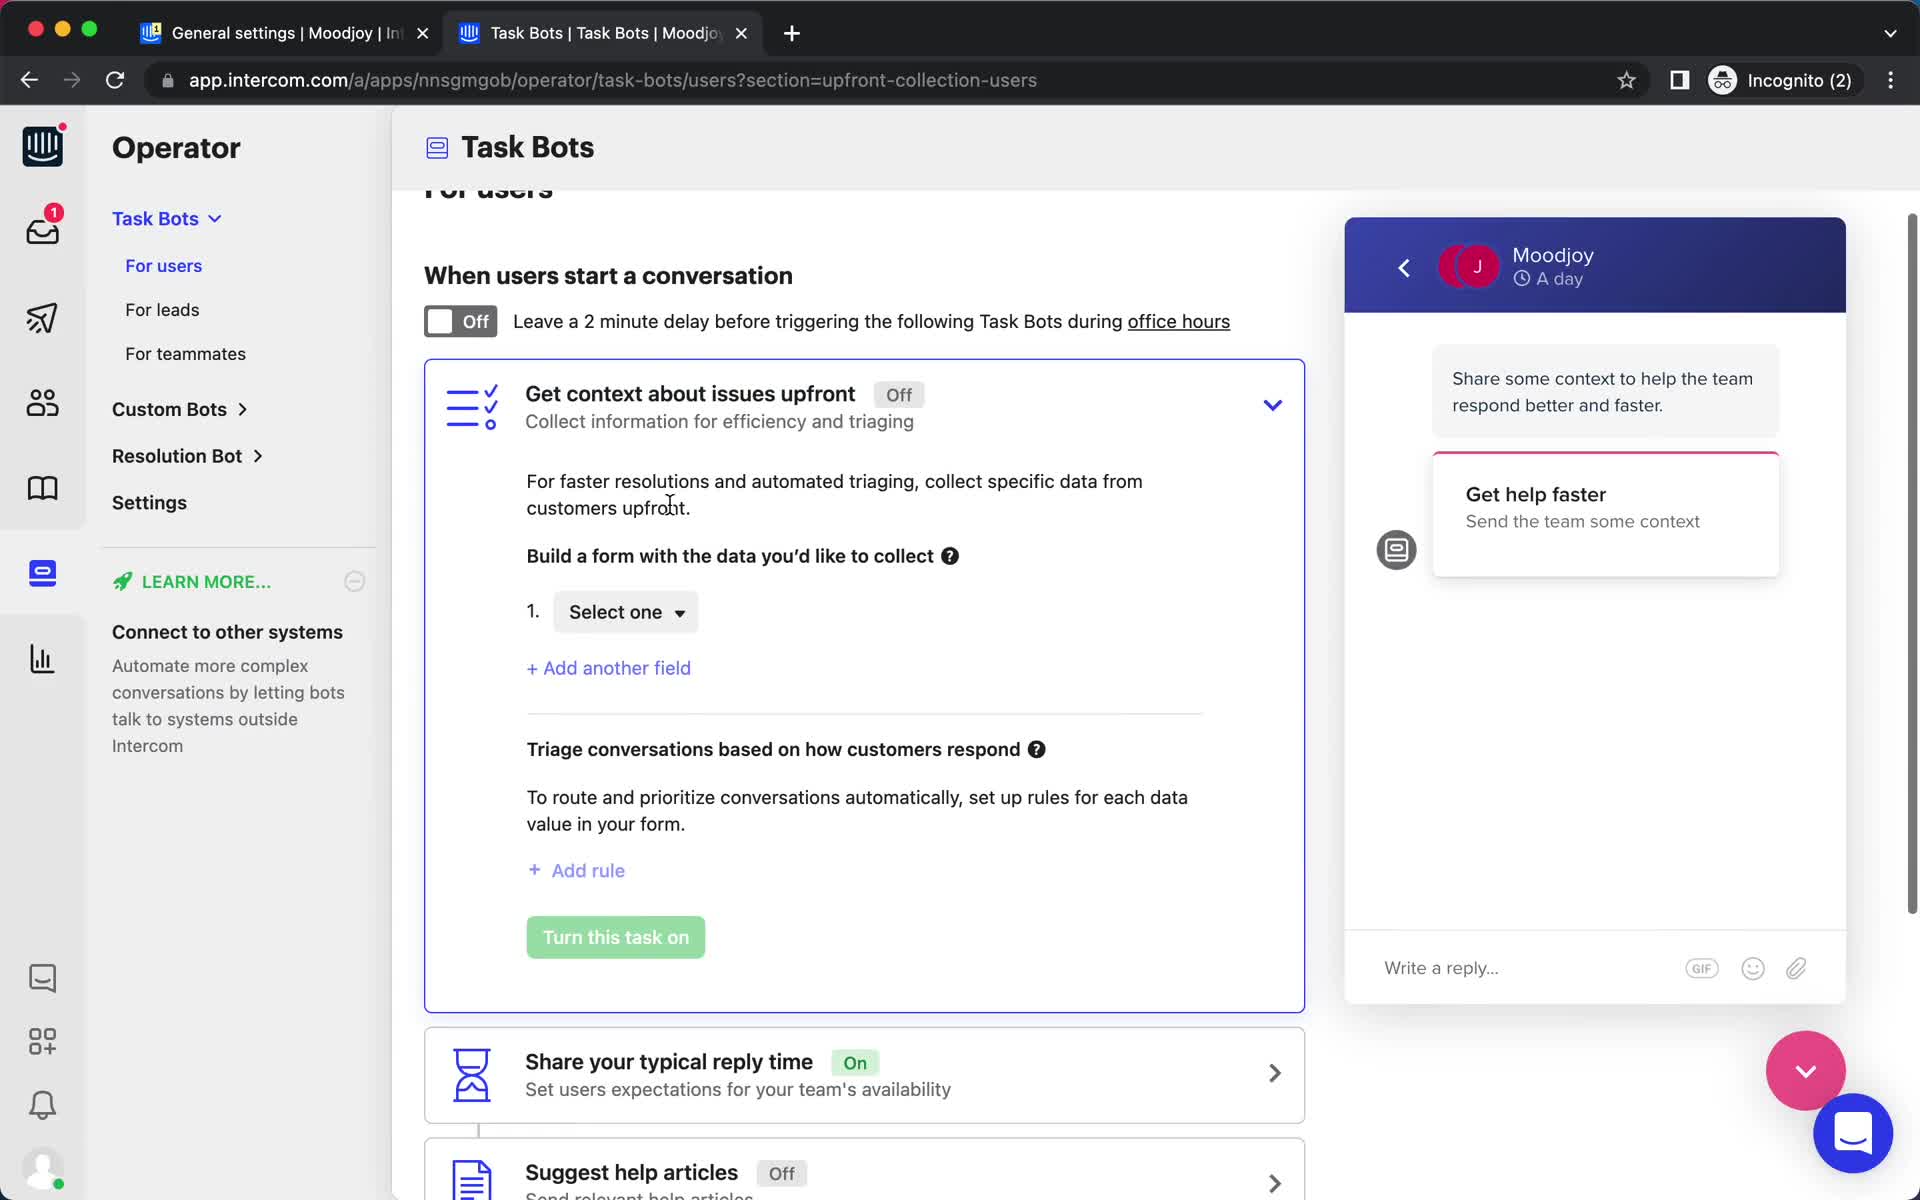Click GIF icon in reply box
Image resolution: width=1920 pixels, height=1200 pixels.
click(x=1702, y=968)
